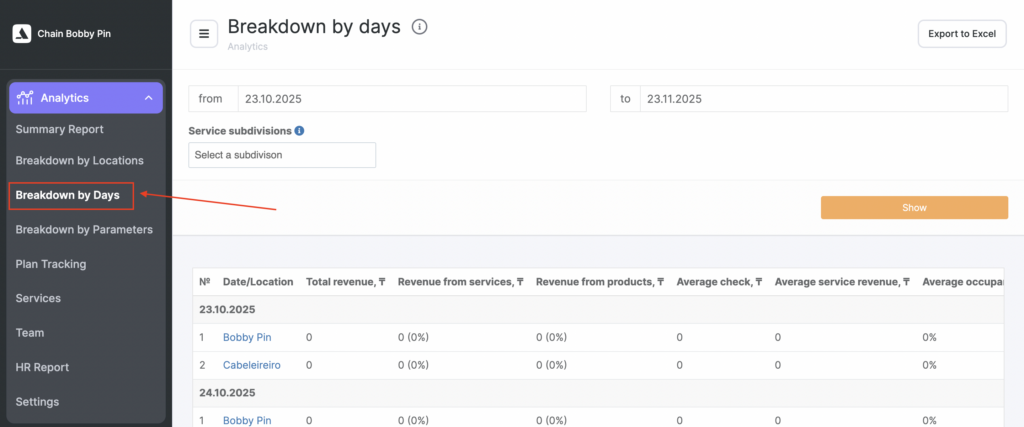
Task: Click the from date field 23.10.2025
Action: pyautogui.click(x=411, y=99)
